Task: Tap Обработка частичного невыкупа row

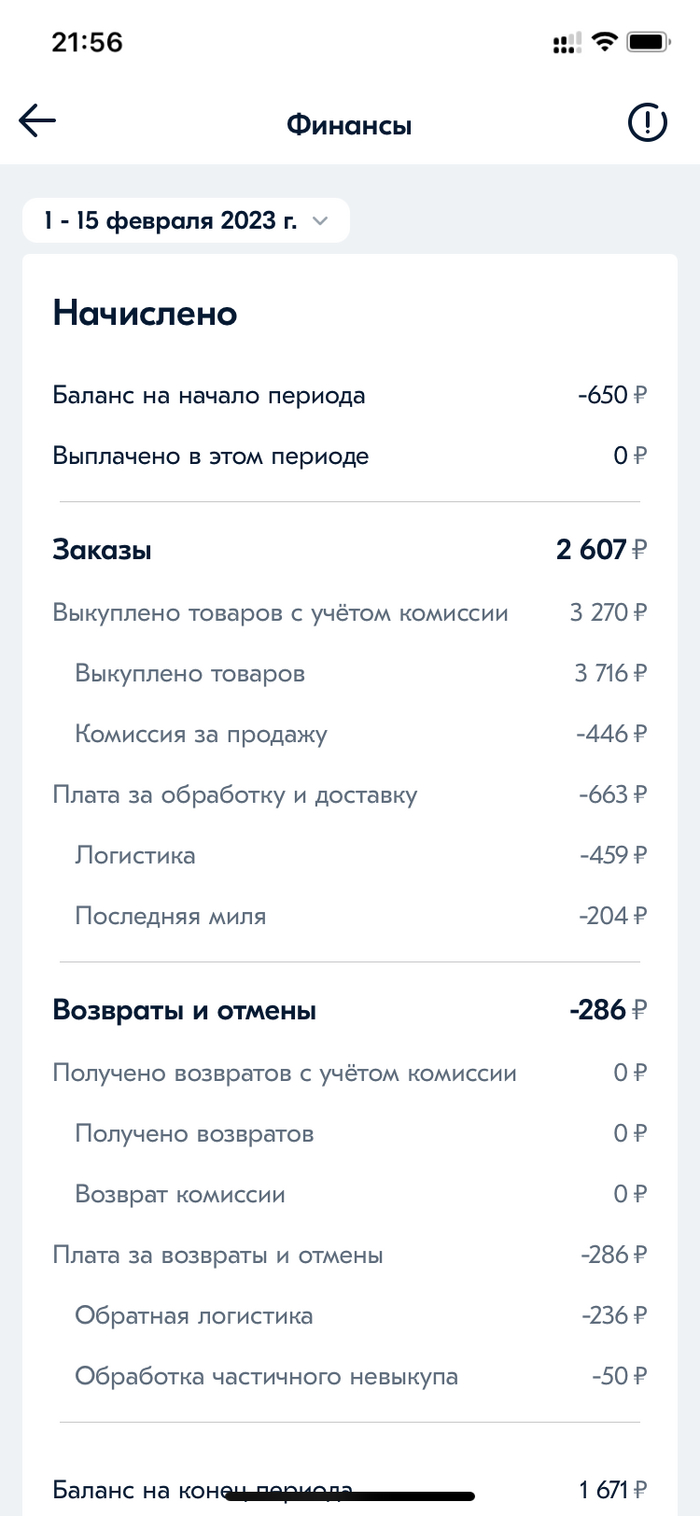Action: (x=266, y=1376)
